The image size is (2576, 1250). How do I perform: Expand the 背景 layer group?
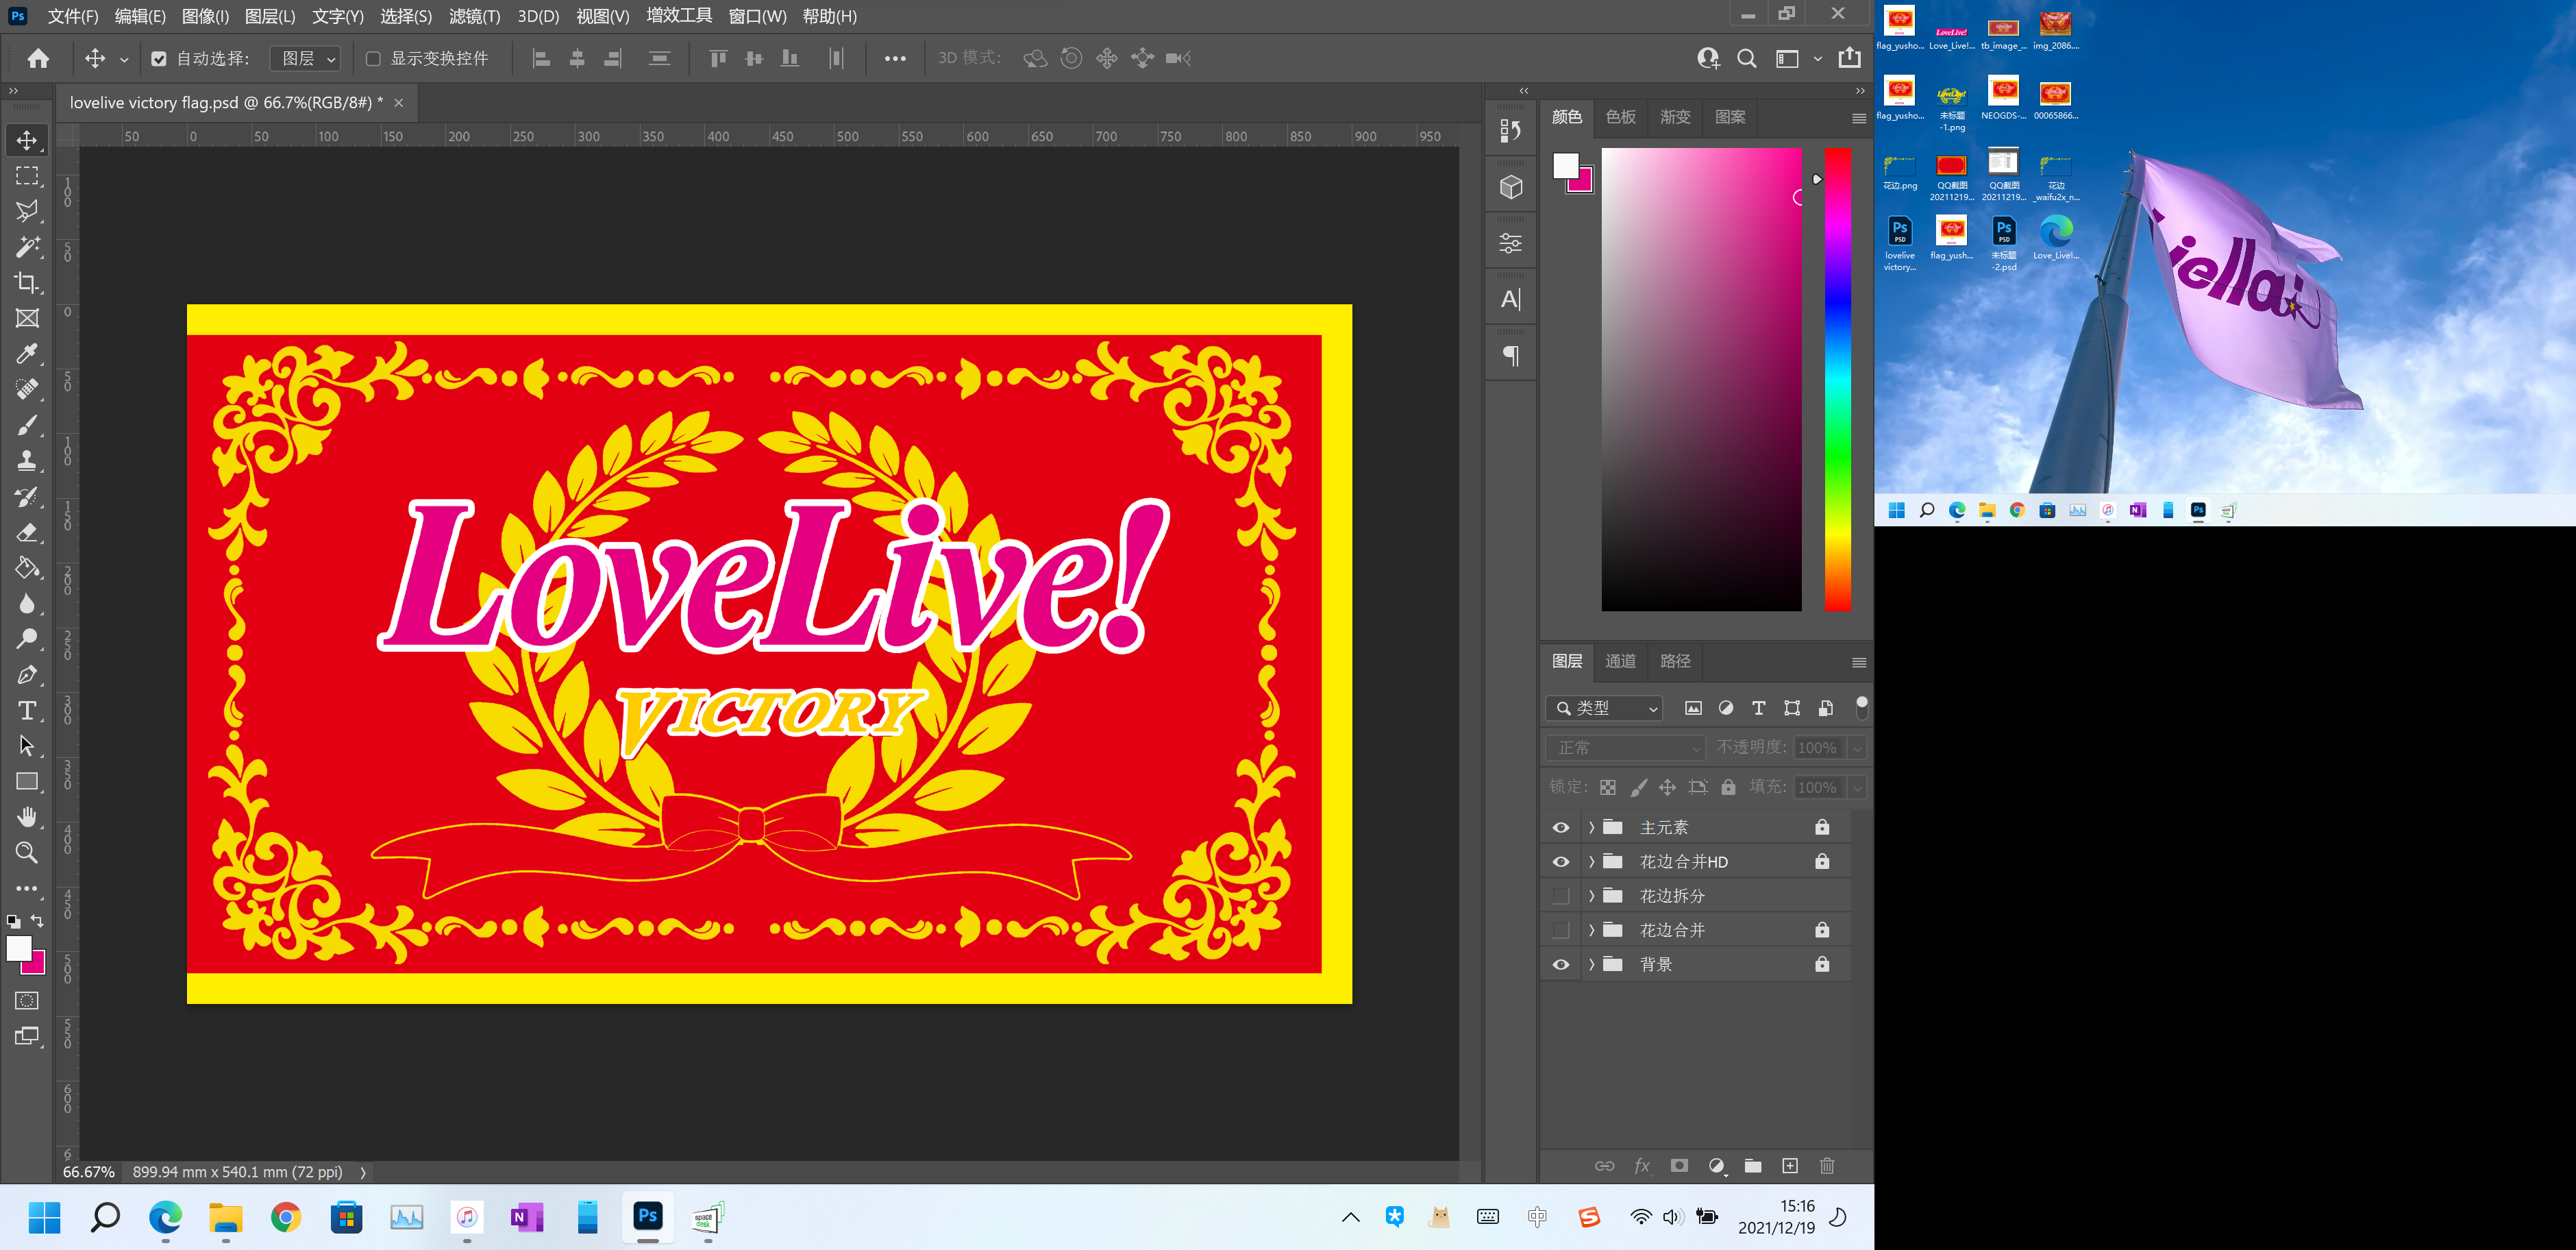point(1591,965)
